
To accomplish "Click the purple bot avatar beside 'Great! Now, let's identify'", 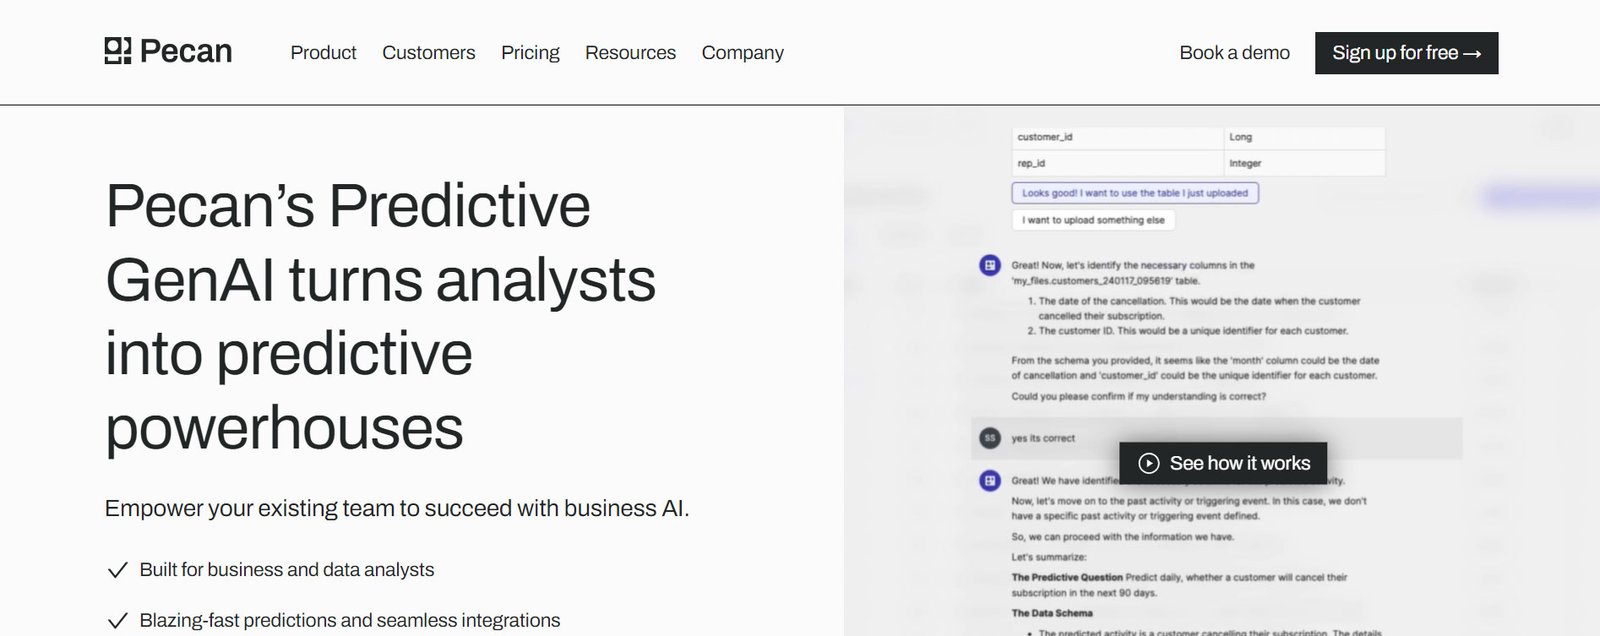I will click(x=990, y=266).
